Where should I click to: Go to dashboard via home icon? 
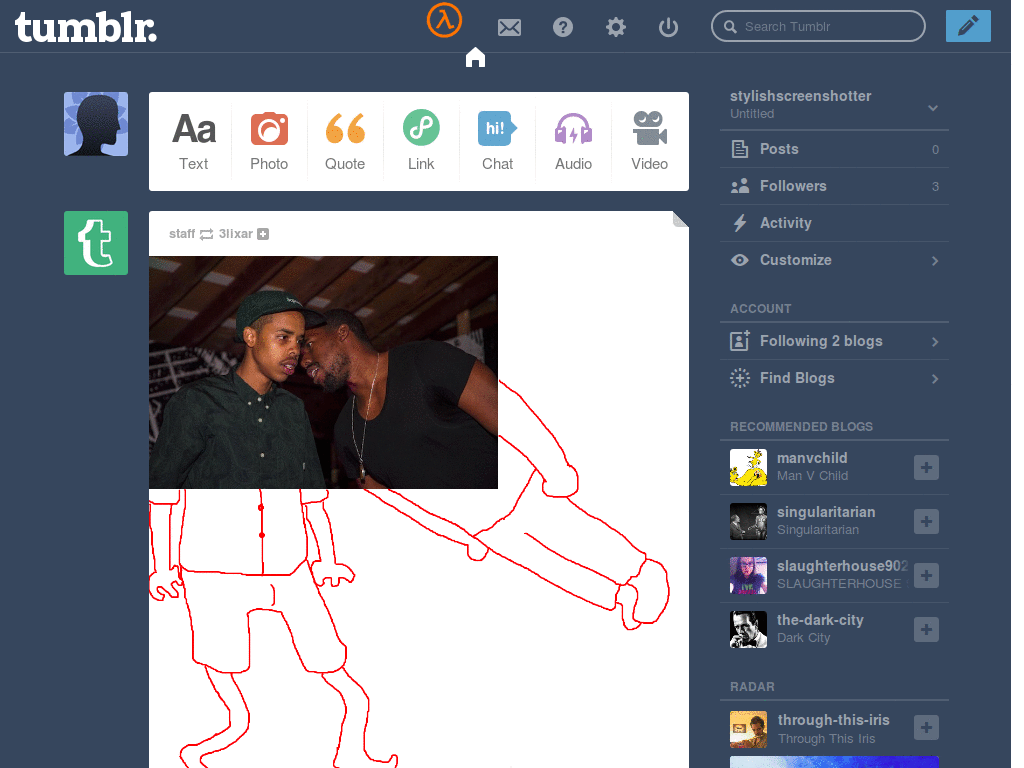pyautogui.click(x=475, y=57)
